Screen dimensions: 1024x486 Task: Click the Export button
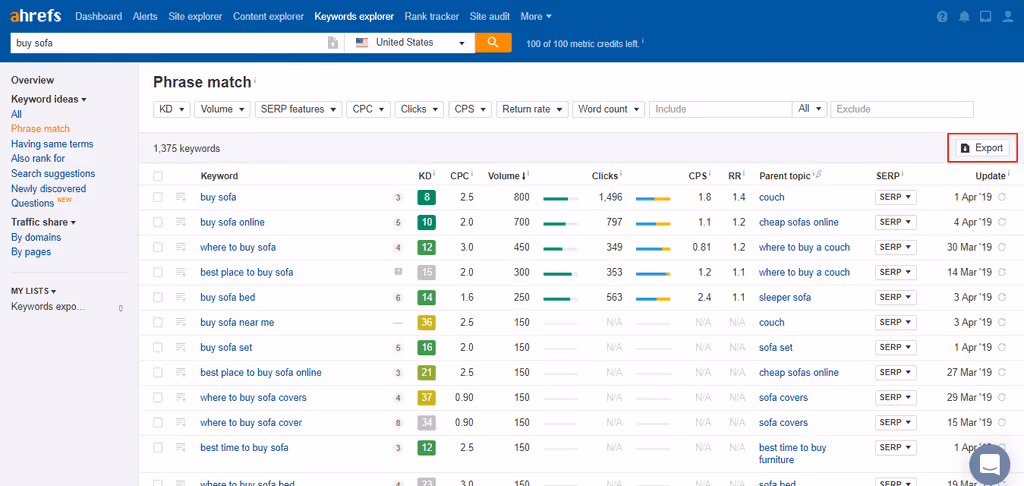(x=983, y=148)
